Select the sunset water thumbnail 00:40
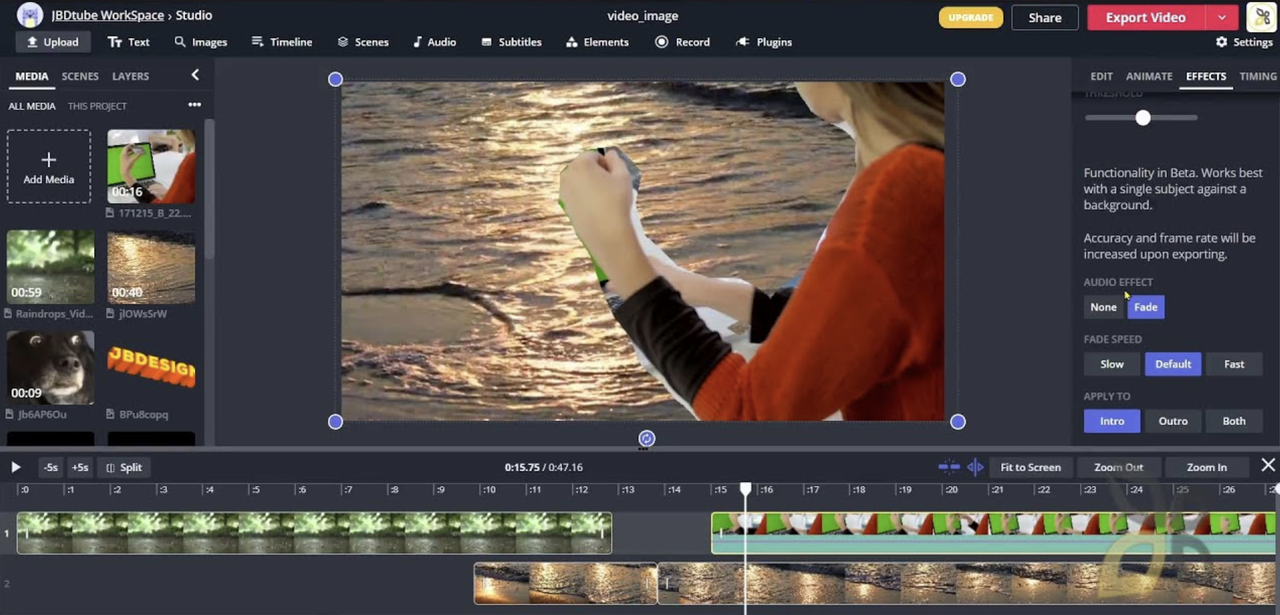 151,267
